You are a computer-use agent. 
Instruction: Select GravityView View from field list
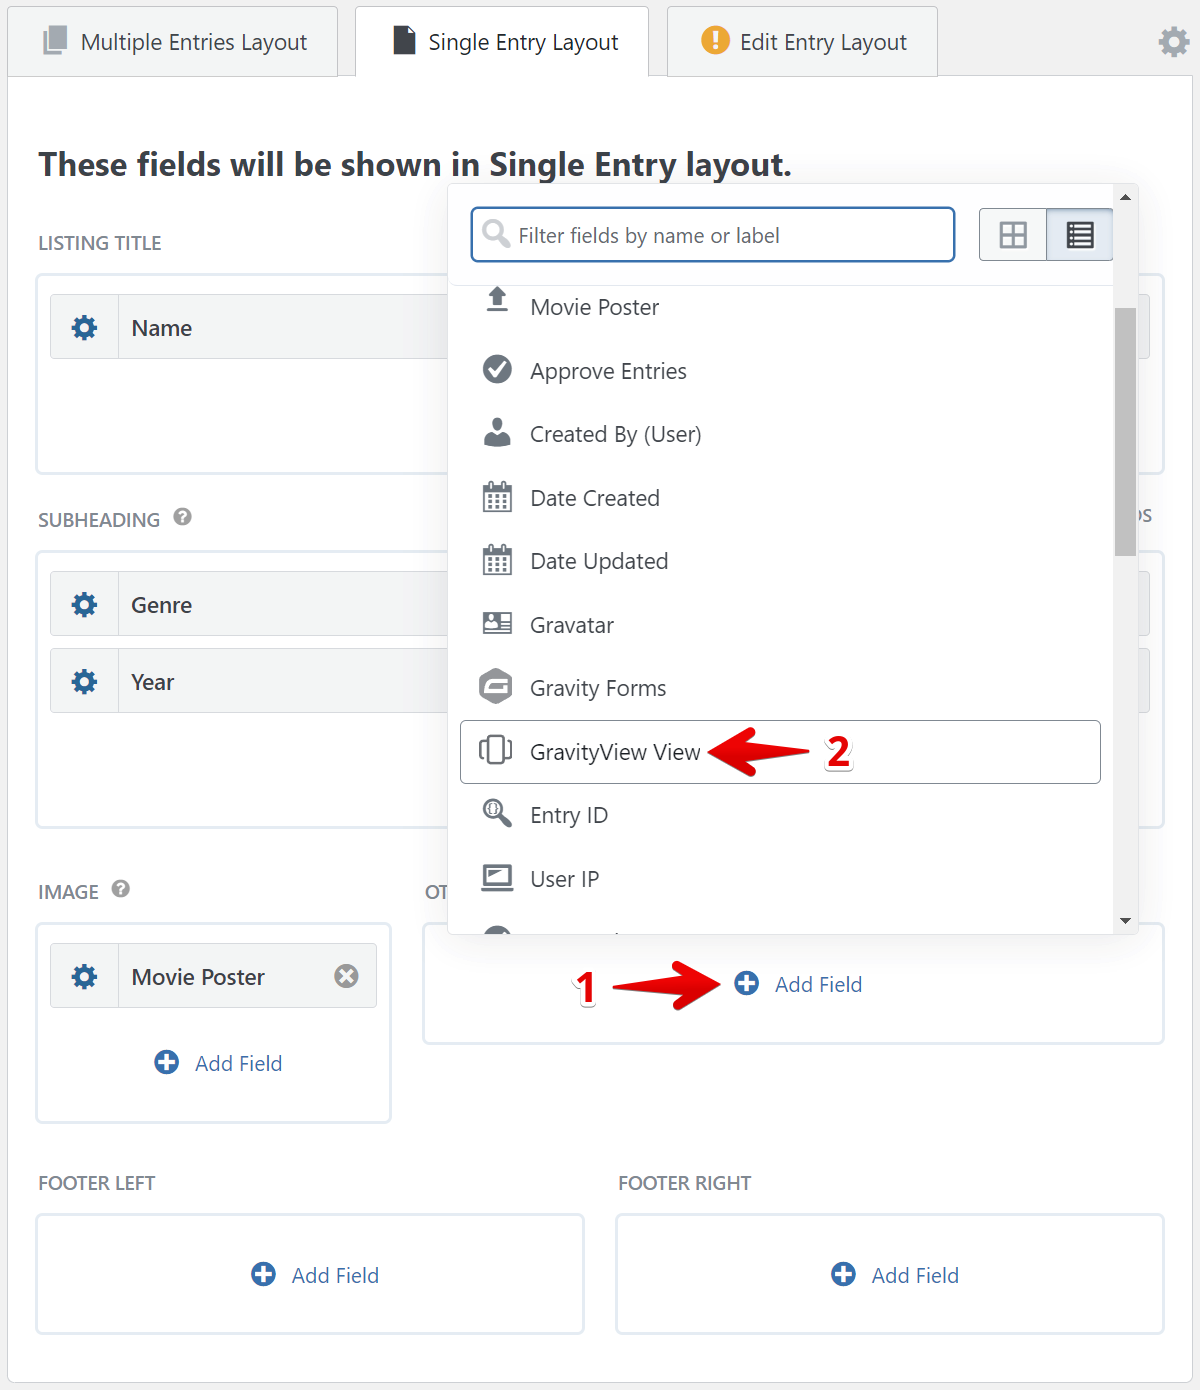[x=615, y=752]
